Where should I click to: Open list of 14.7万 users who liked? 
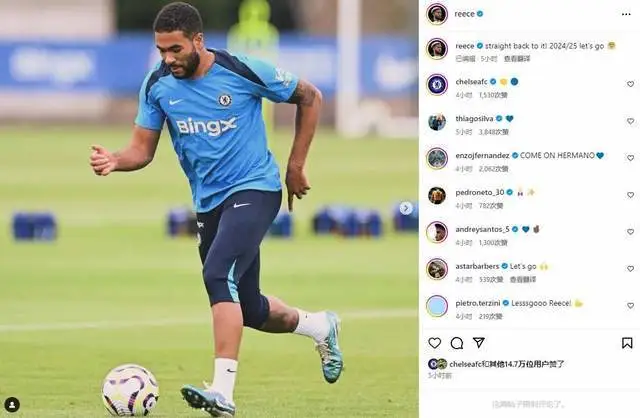507,364
